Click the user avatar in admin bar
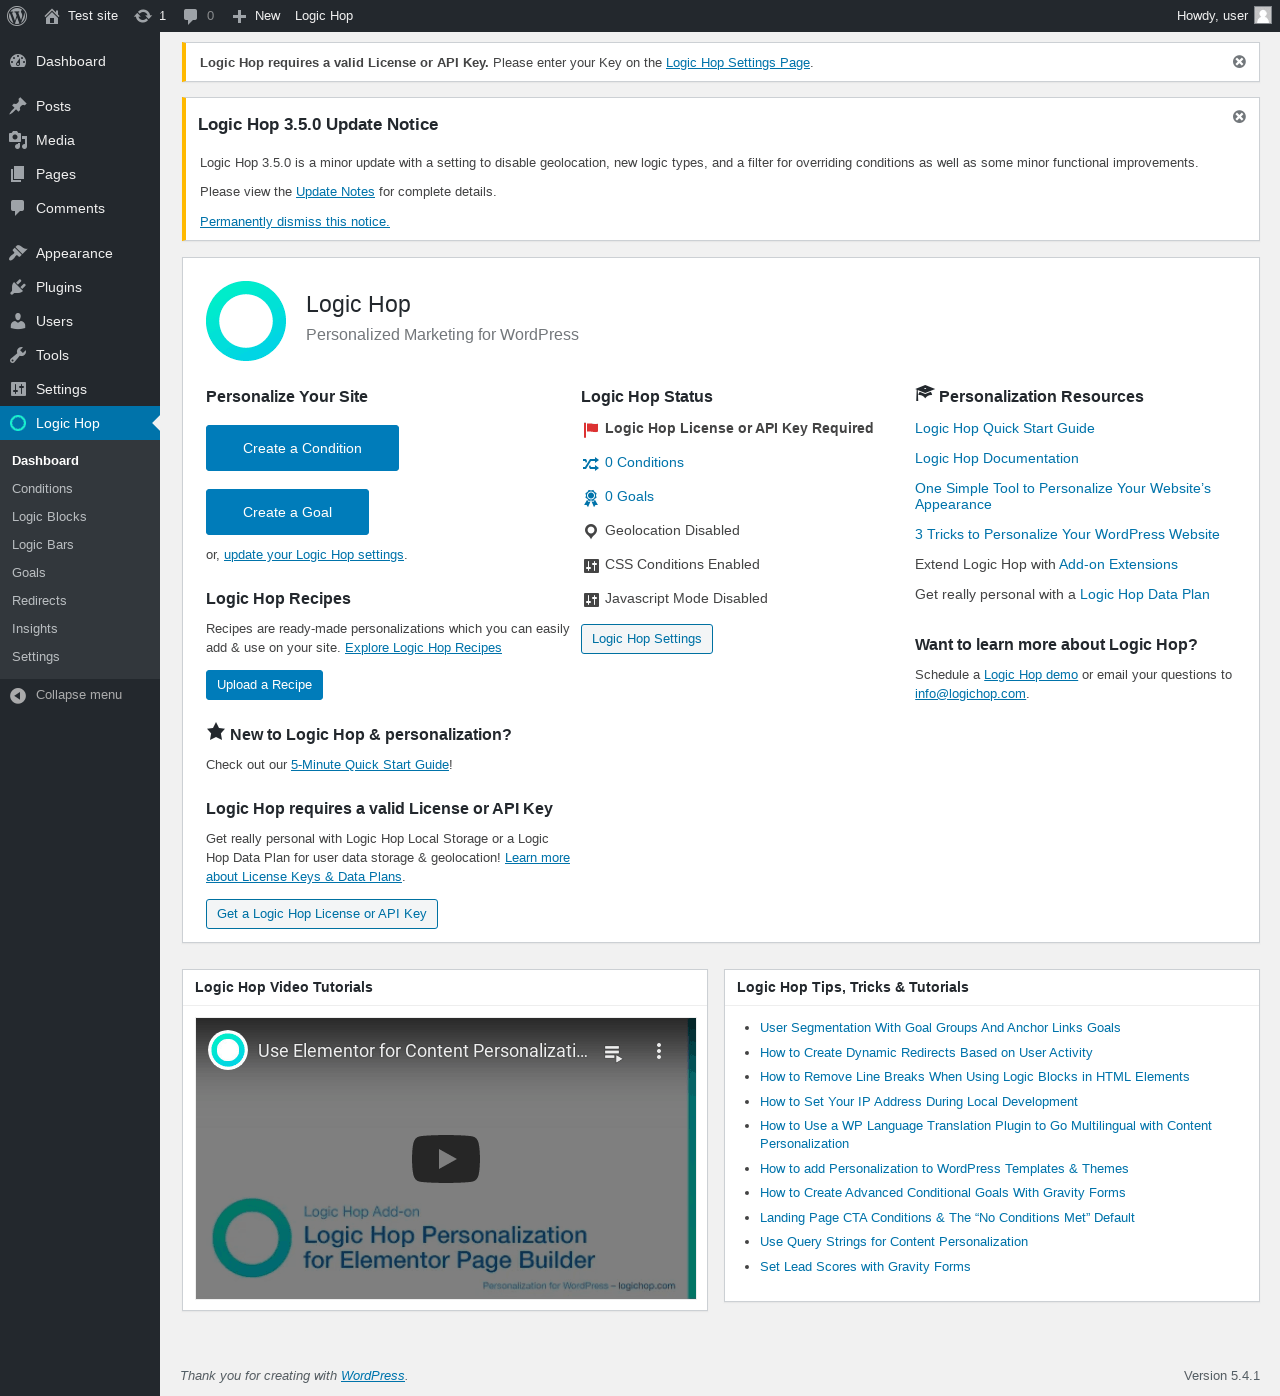Screen dimensions: 1280x1396 (x=1263, y=15)
